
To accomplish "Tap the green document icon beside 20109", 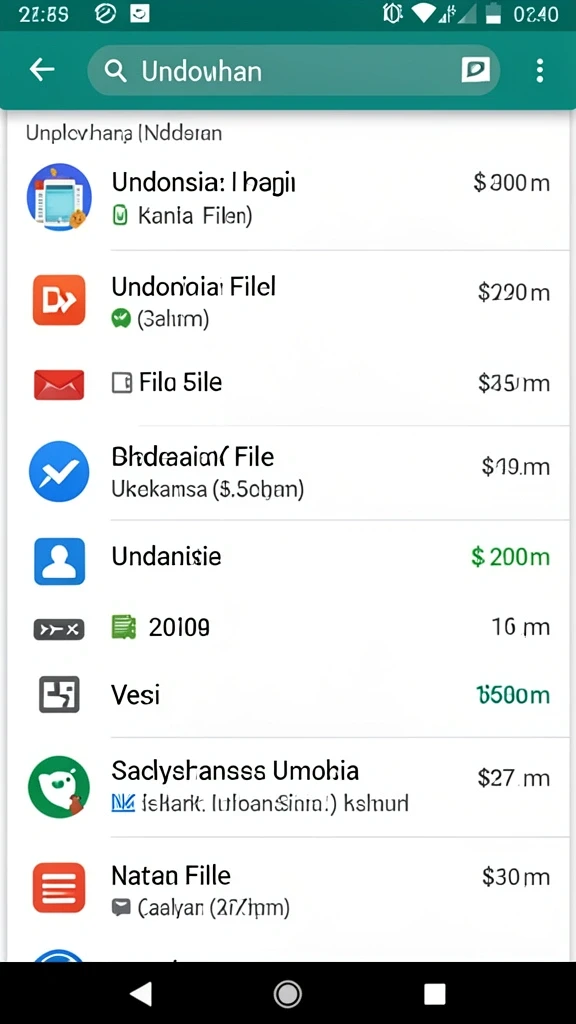I will (x=123, y=627).
